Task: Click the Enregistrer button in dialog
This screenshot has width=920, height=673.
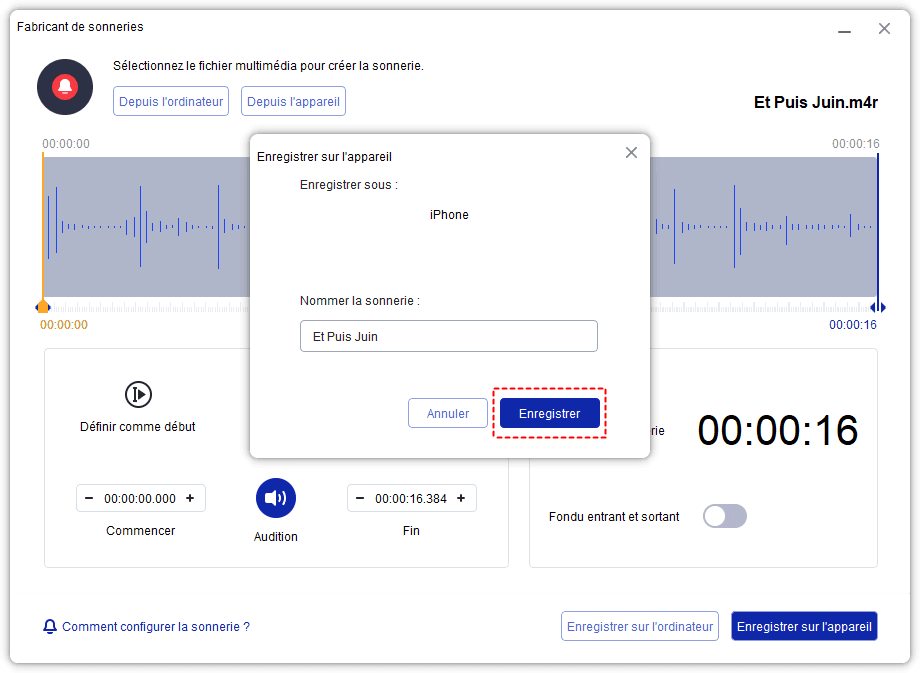Action: (x=549, y=413)
